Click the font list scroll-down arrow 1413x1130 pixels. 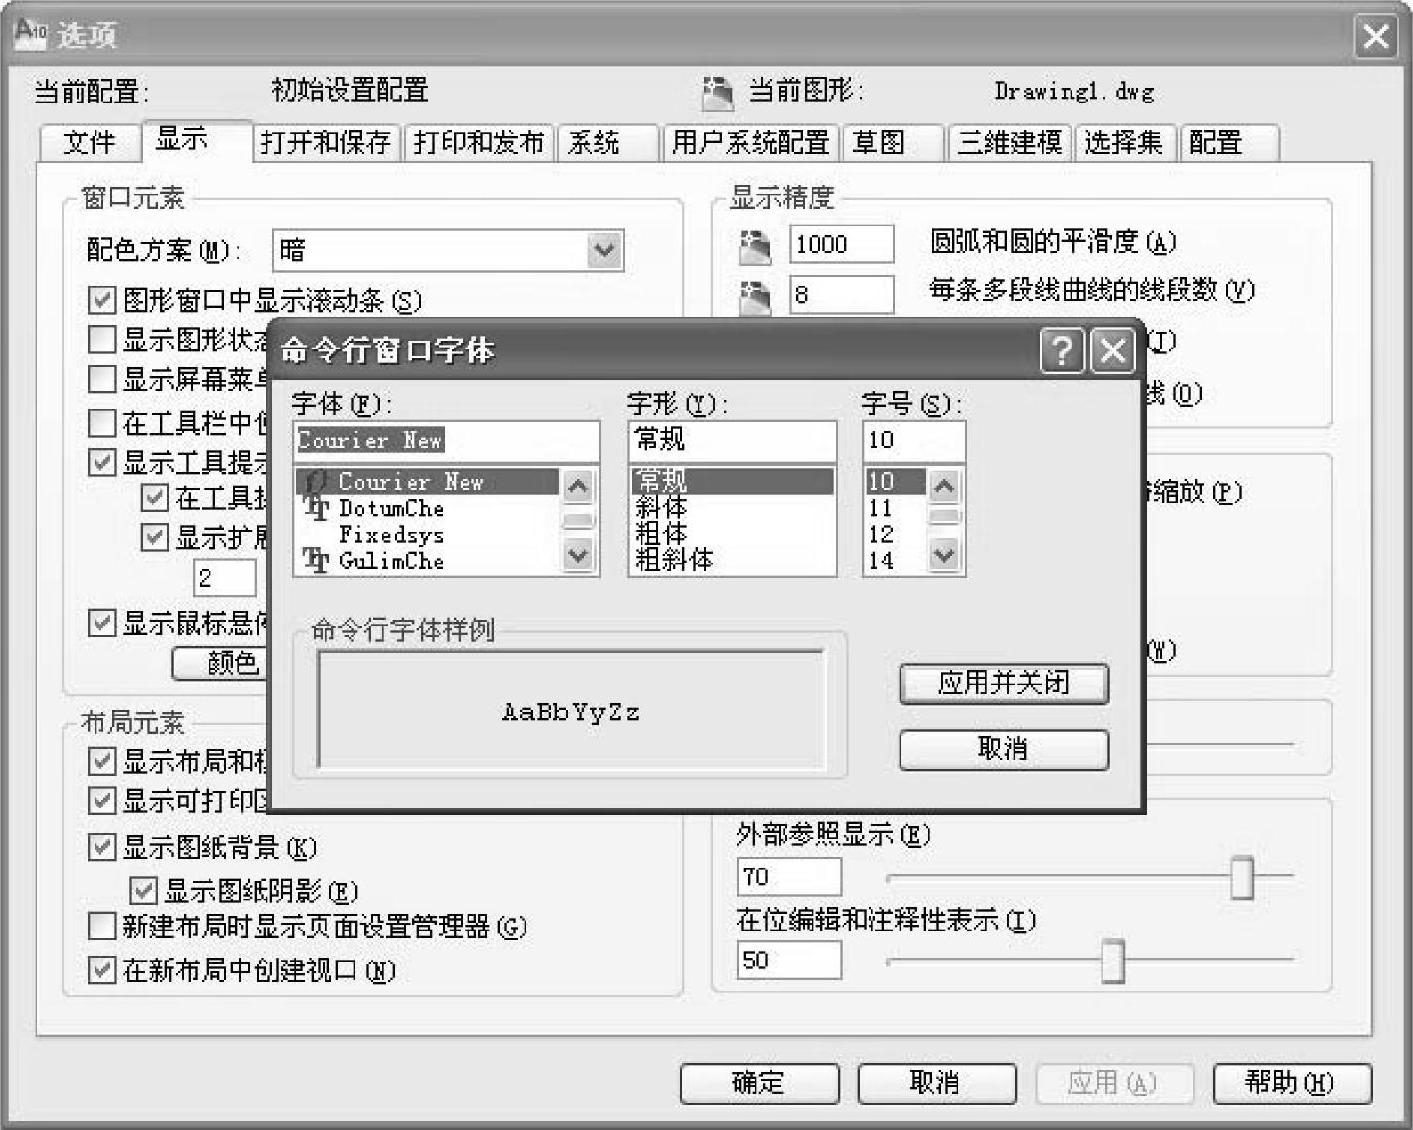point(578,554)
